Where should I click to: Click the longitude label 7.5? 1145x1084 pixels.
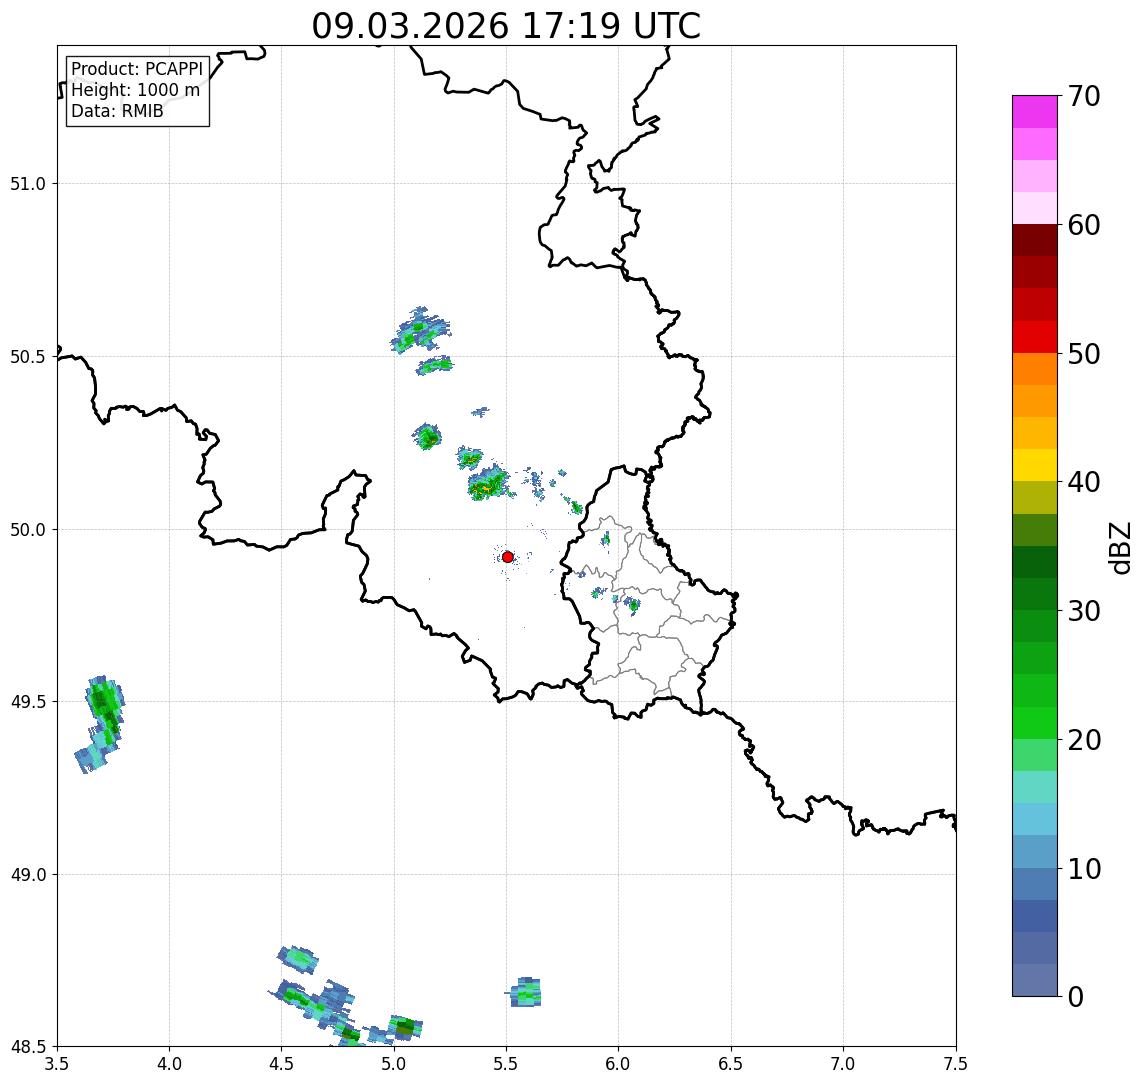[956, 1064]
